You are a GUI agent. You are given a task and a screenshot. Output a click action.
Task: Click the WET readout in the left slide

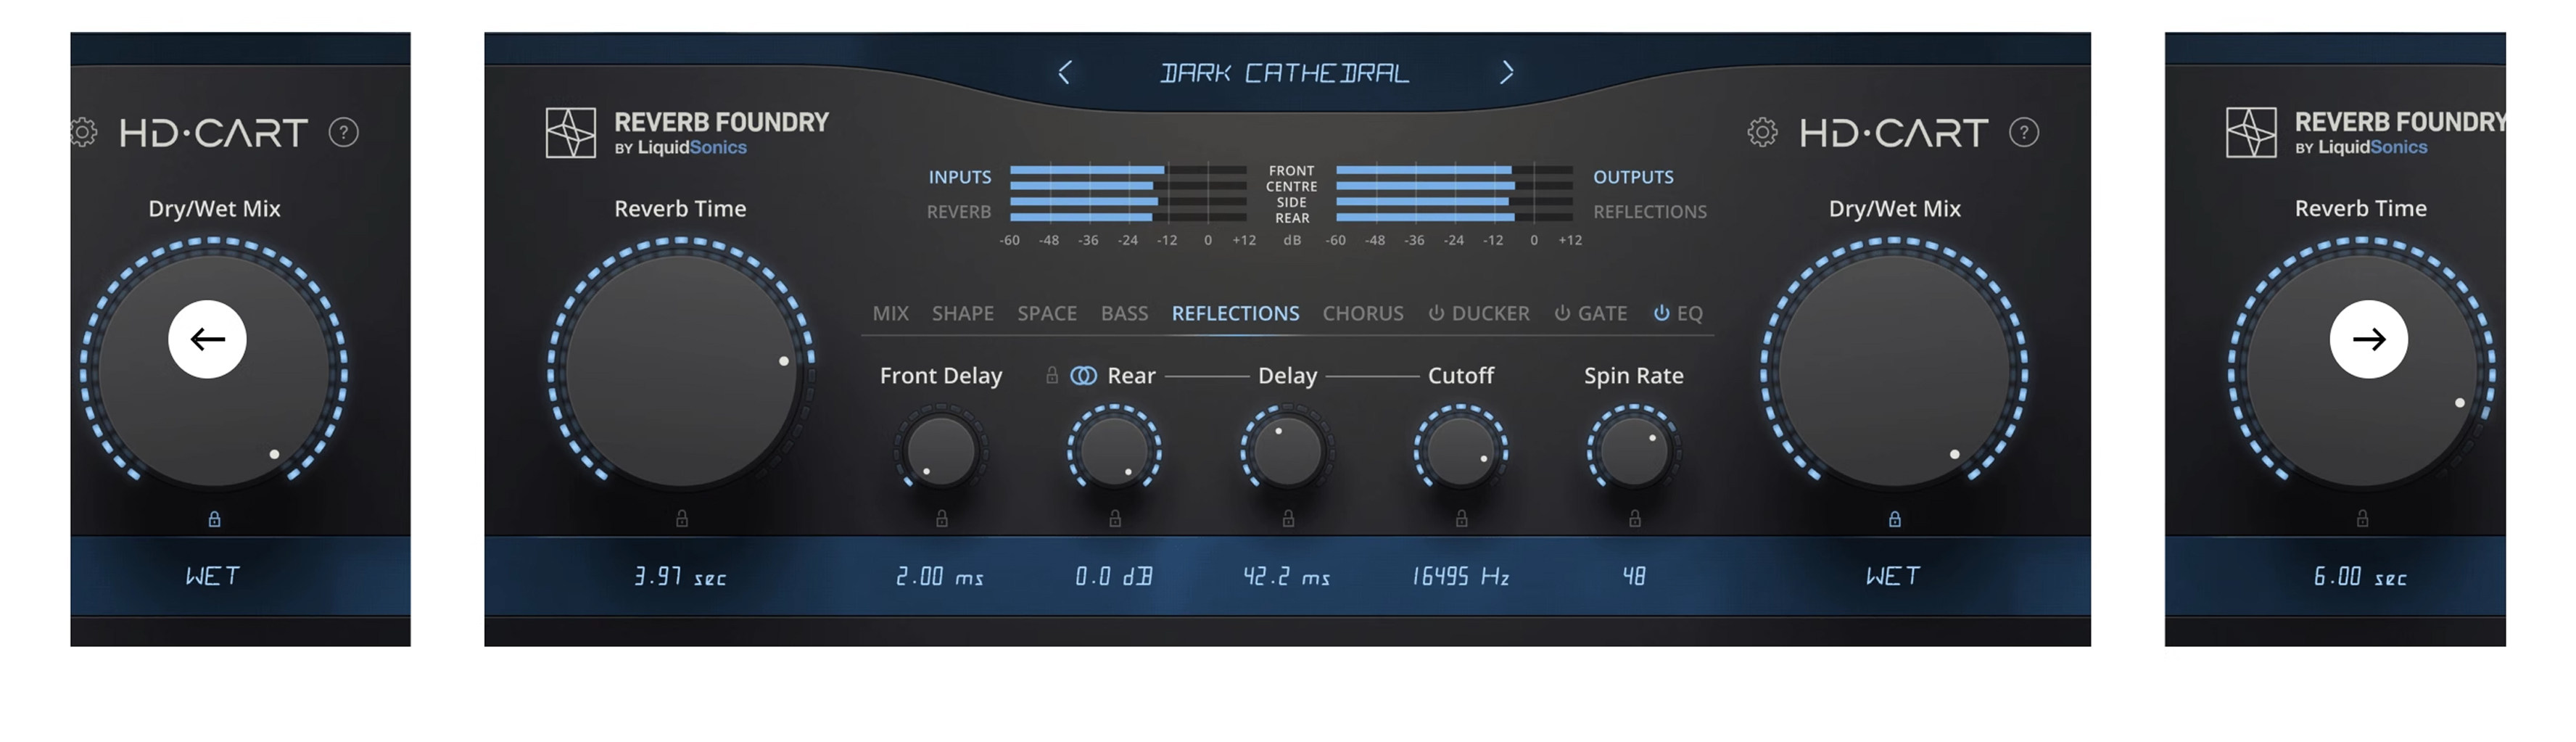pyautogui.click(x=213, y=576)
